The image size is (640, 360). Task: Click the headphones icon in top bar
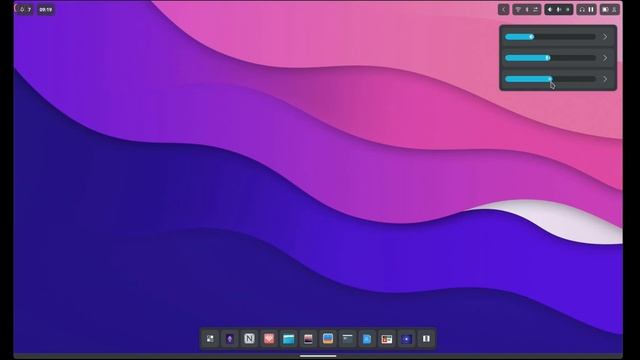582,9
